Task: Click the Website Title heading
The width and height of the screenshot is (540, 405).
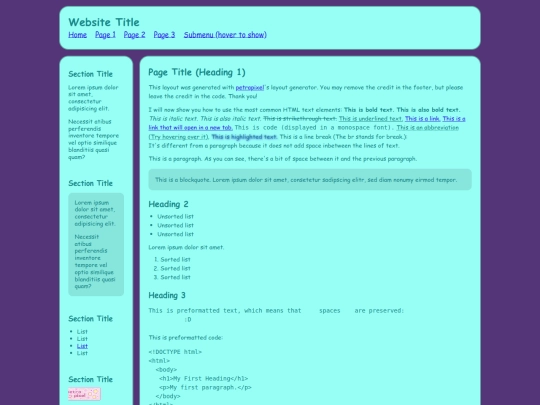Action: tap(104, 22)
